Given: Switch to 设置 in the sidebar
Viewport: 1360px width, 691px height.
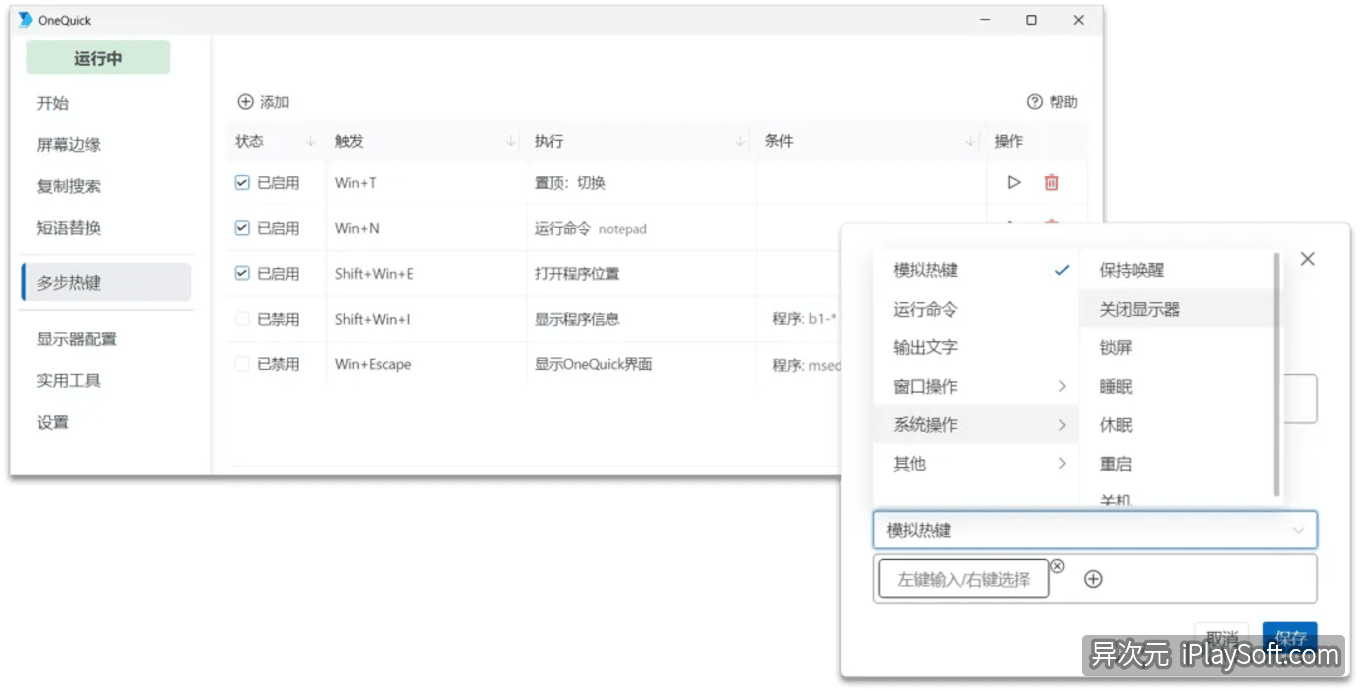Looking at the screenshot, I should coord(53,422).
